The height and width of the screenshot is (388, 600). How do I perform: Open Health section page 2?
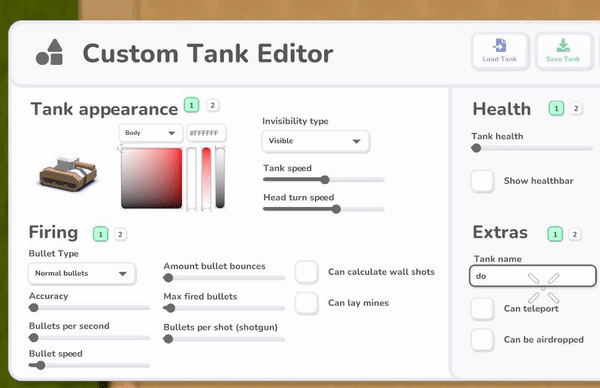tap(576, 109)
